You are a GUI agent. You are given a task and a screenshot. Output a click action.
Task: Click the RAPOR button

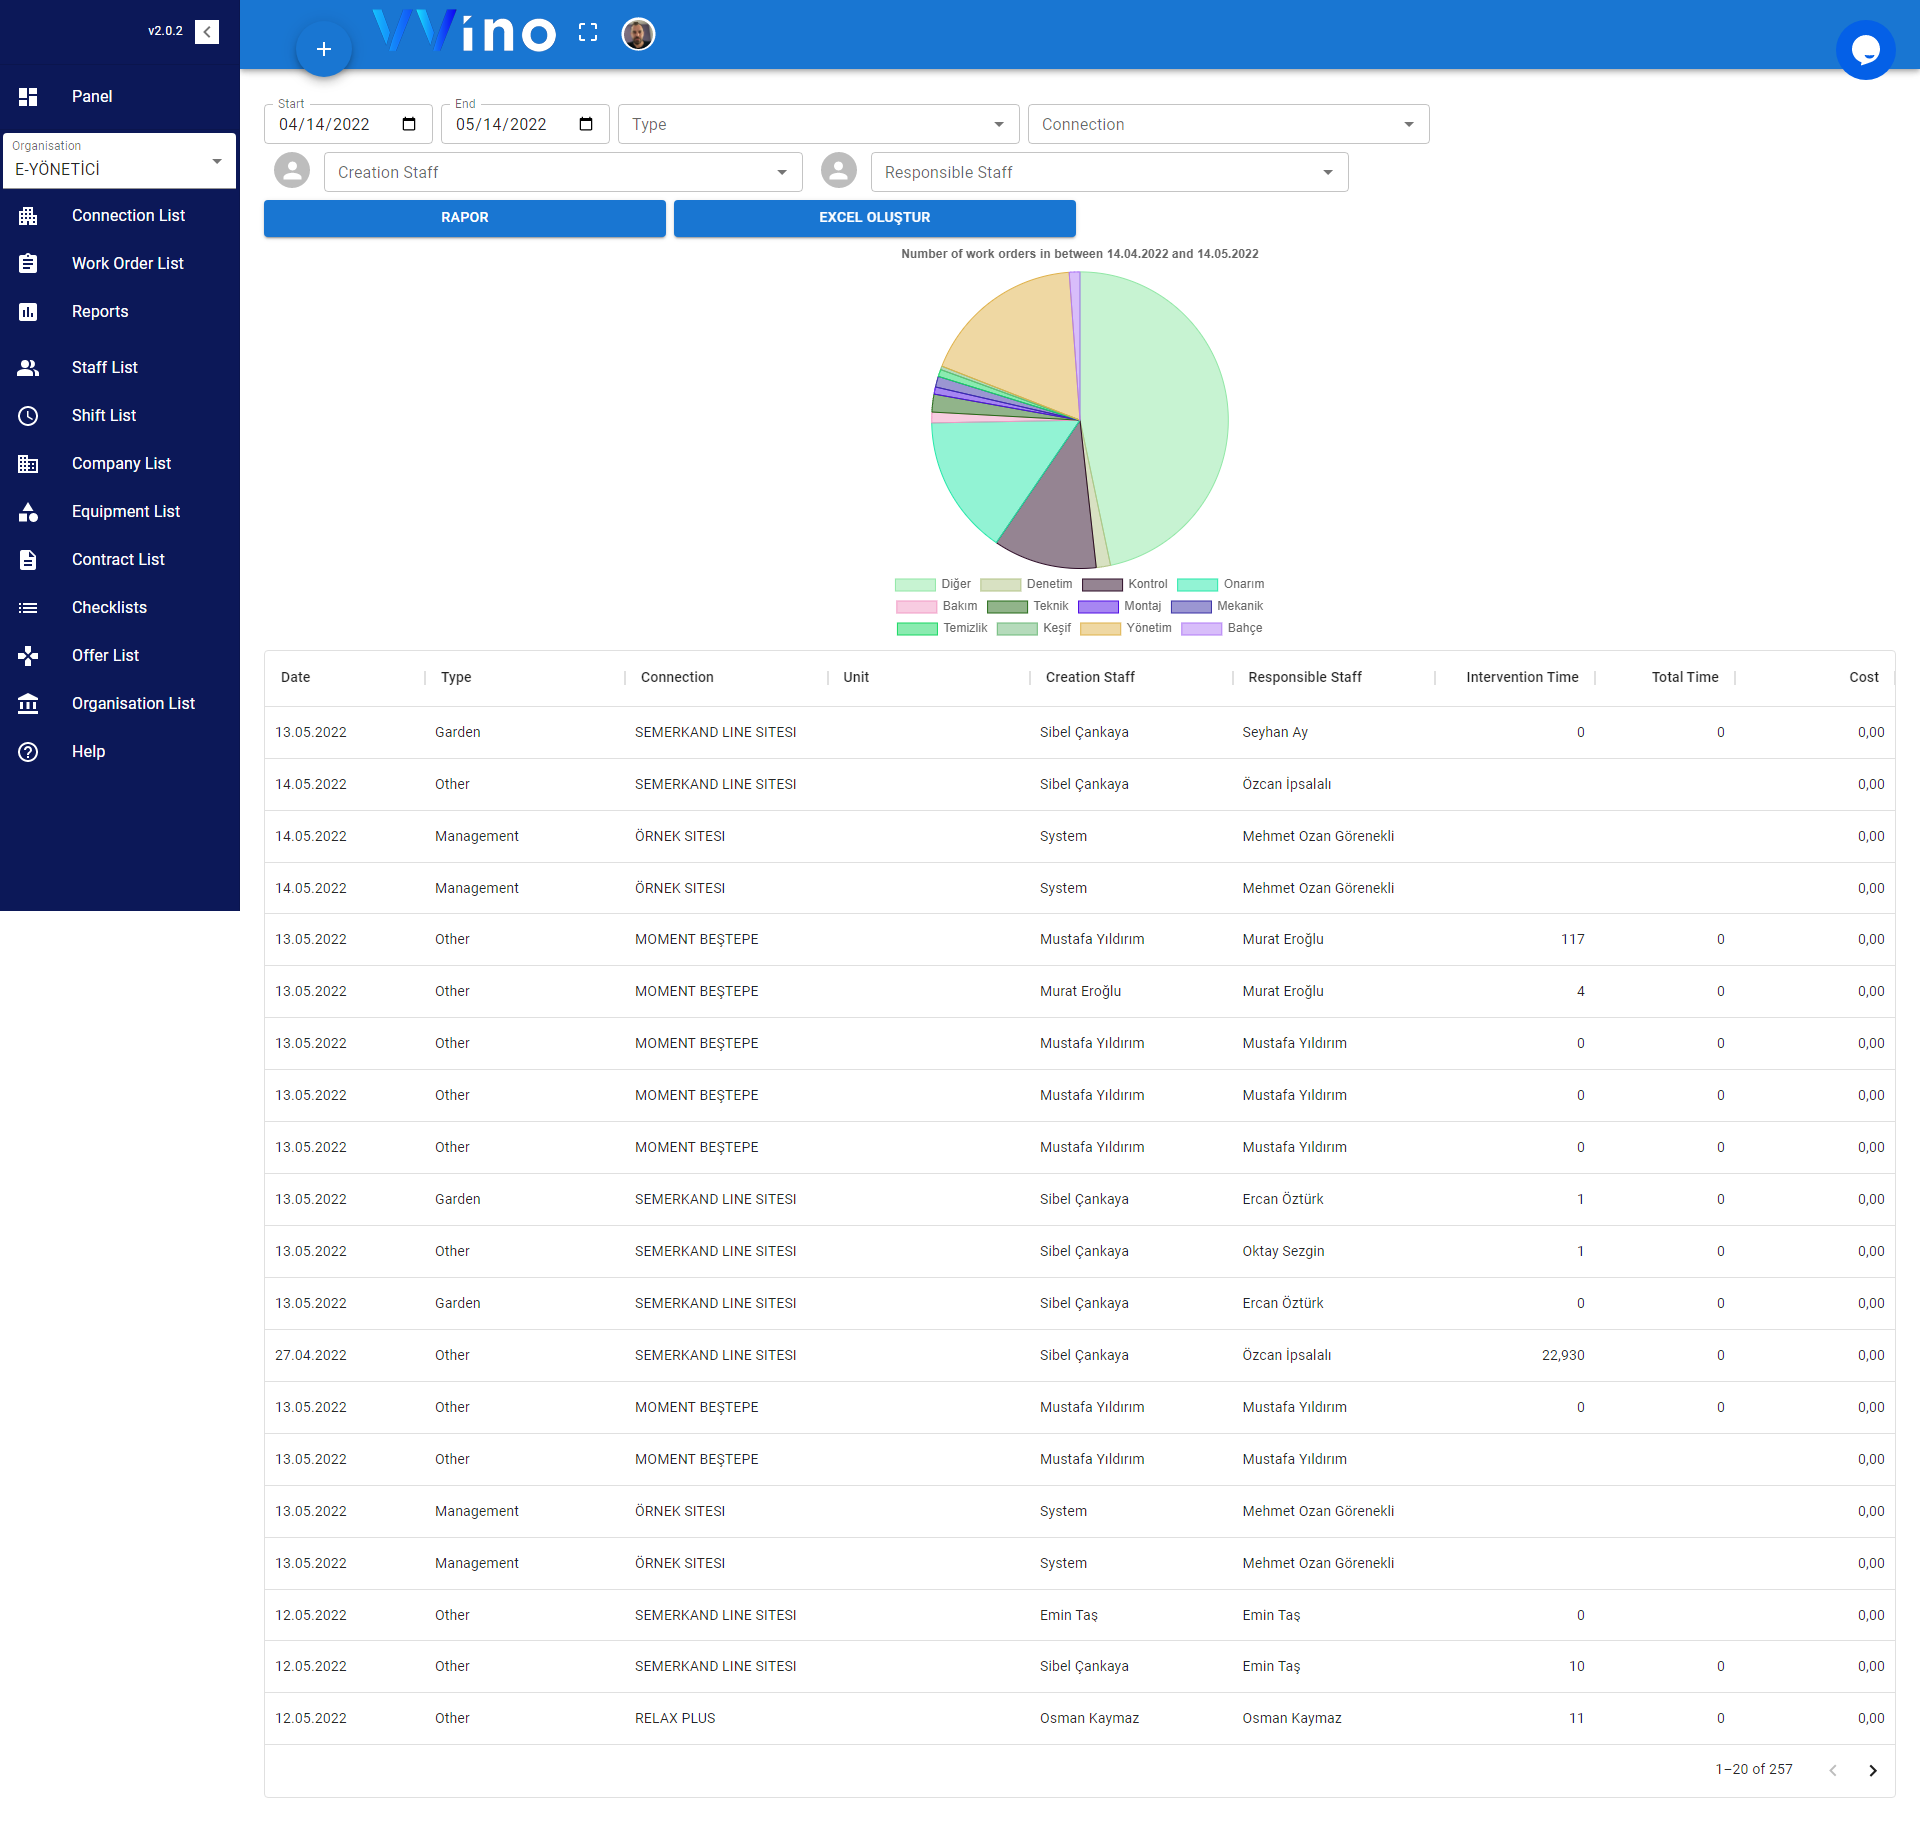click(464, 217)
